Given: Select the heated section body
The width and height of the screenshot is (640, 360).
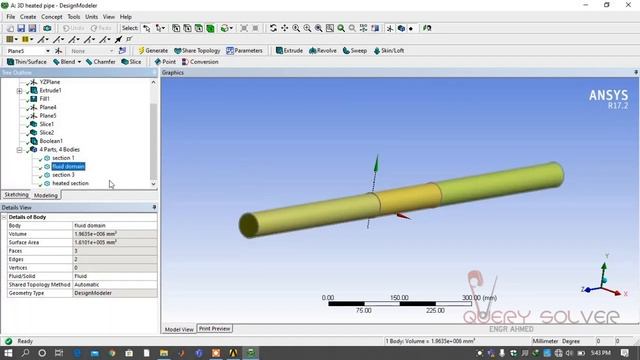Looking at the screenshot, I should [x=70, y=183].
